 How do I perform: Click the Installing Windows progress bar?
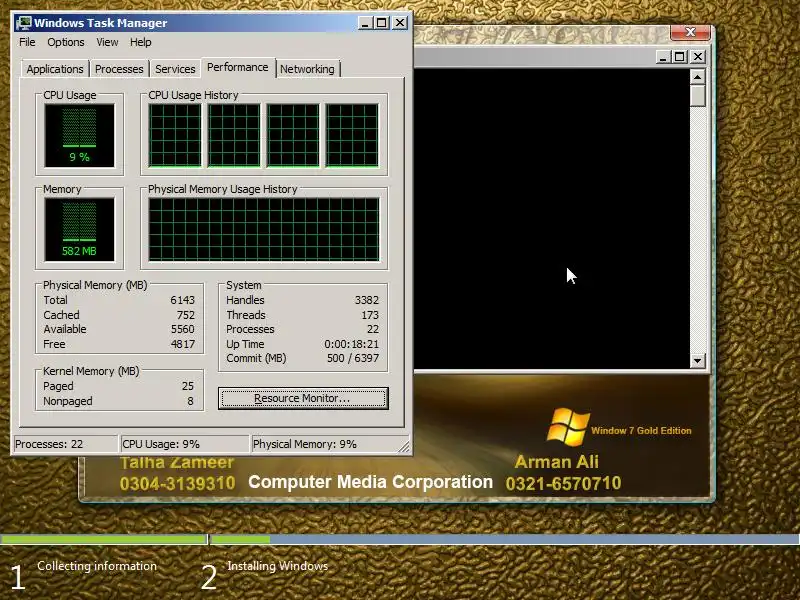[x=505, y=539]
